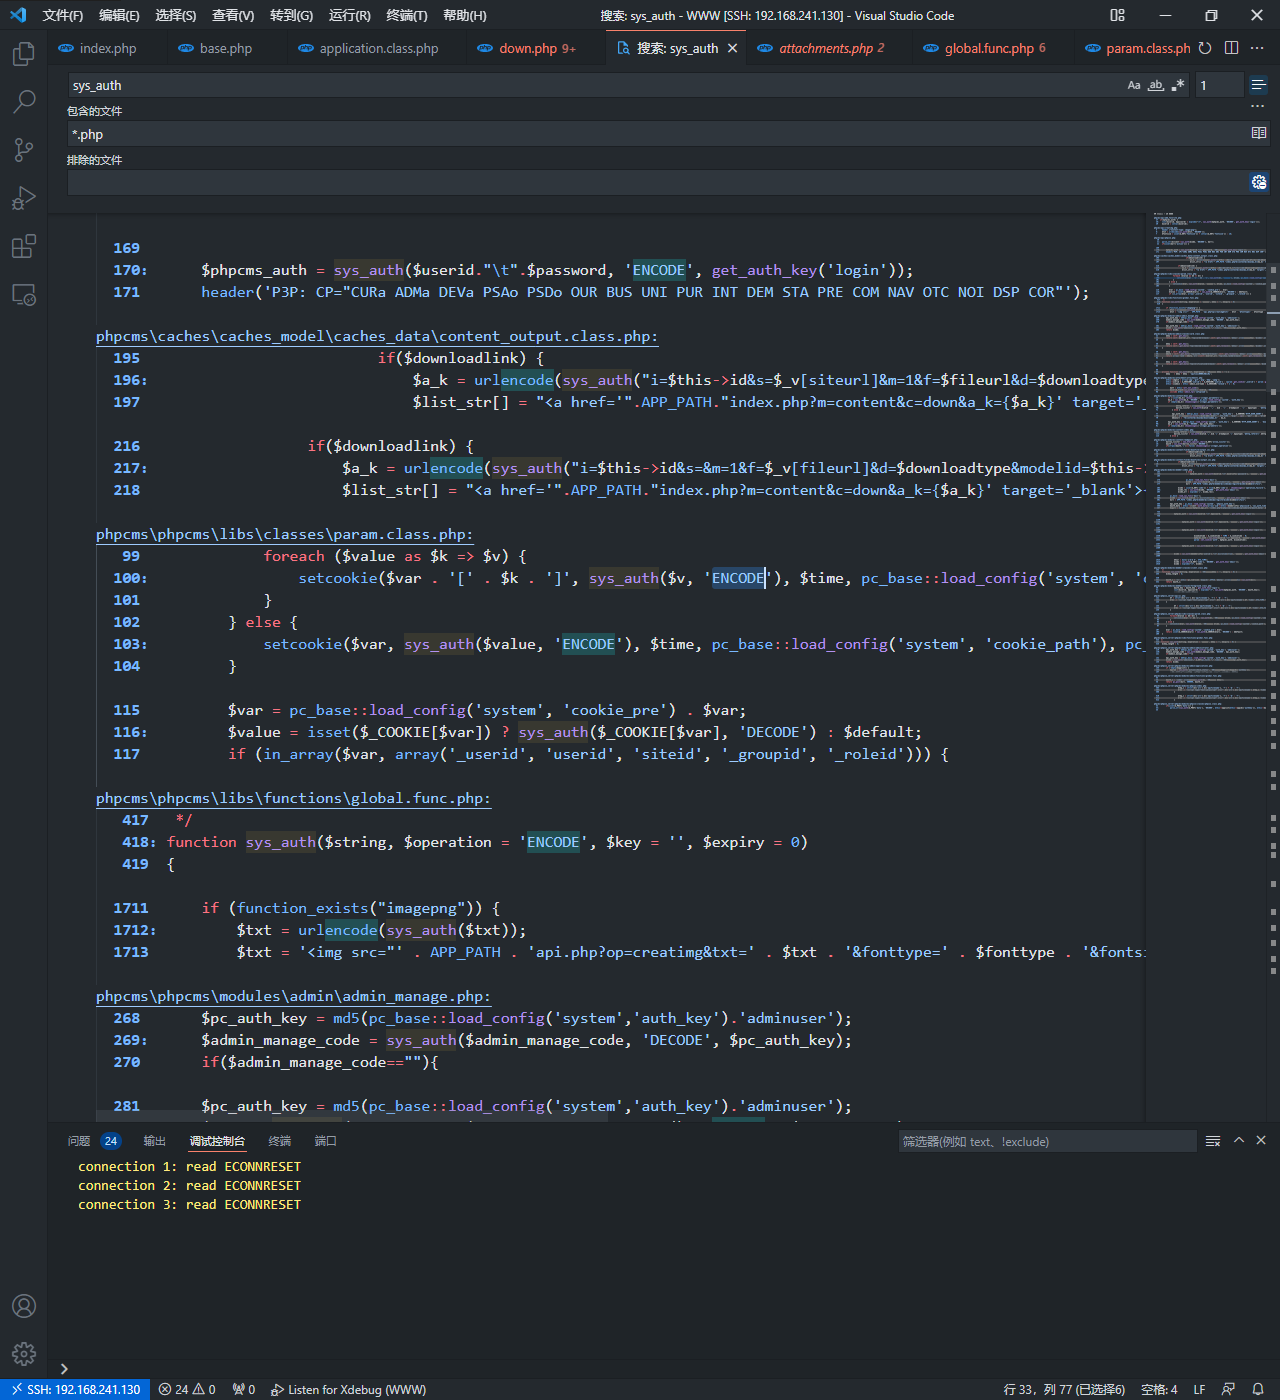
Task: Open errors and warnings count in status bar
Action: (187, 1389)
